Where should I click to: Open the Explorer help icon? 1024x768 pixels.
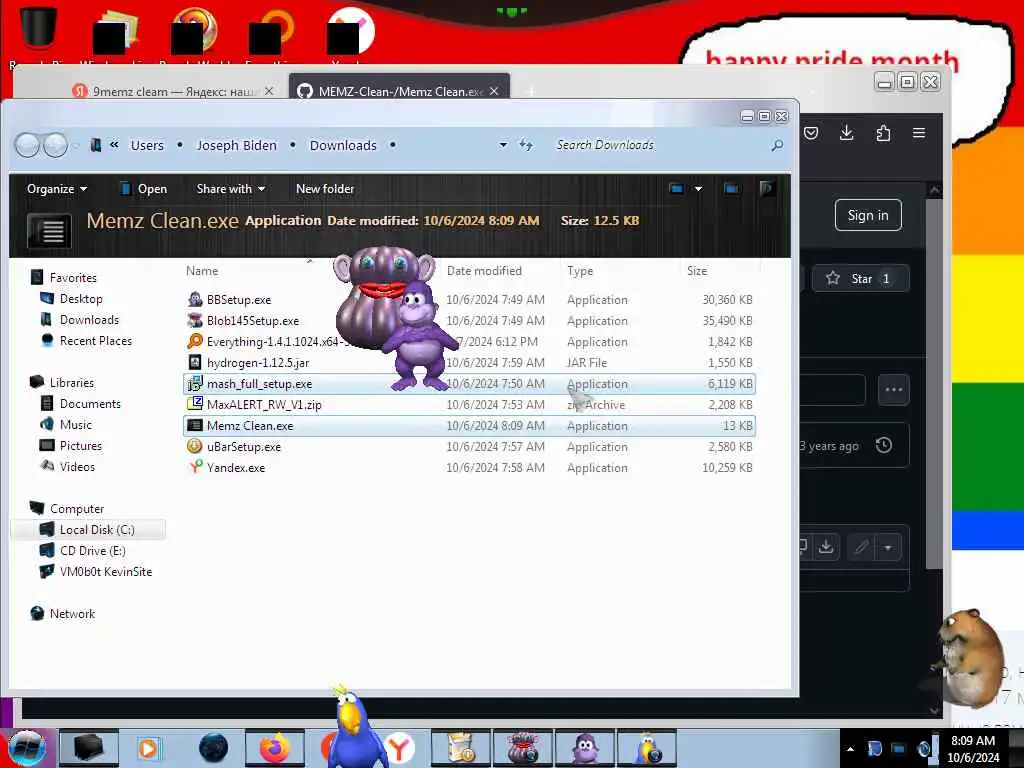coord(767,189)
